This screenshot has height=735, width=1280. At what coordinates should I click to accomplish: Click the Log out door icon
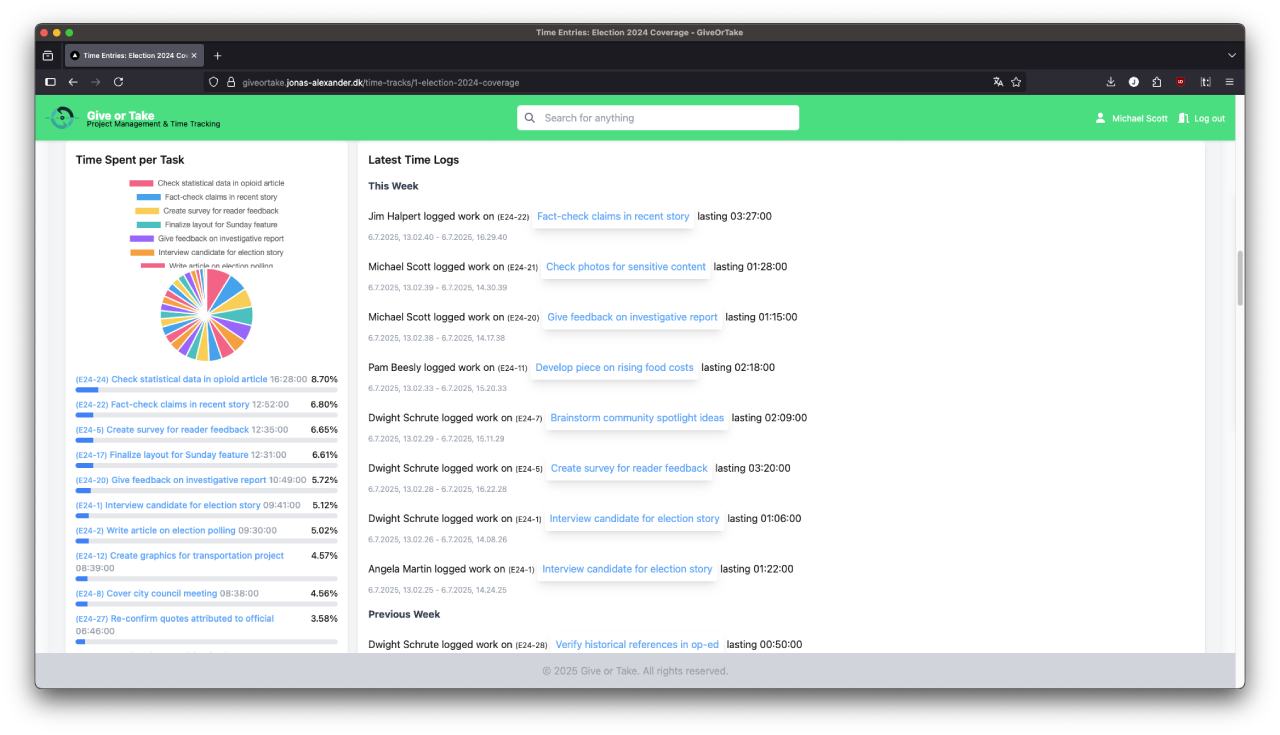pos(1183,118)
